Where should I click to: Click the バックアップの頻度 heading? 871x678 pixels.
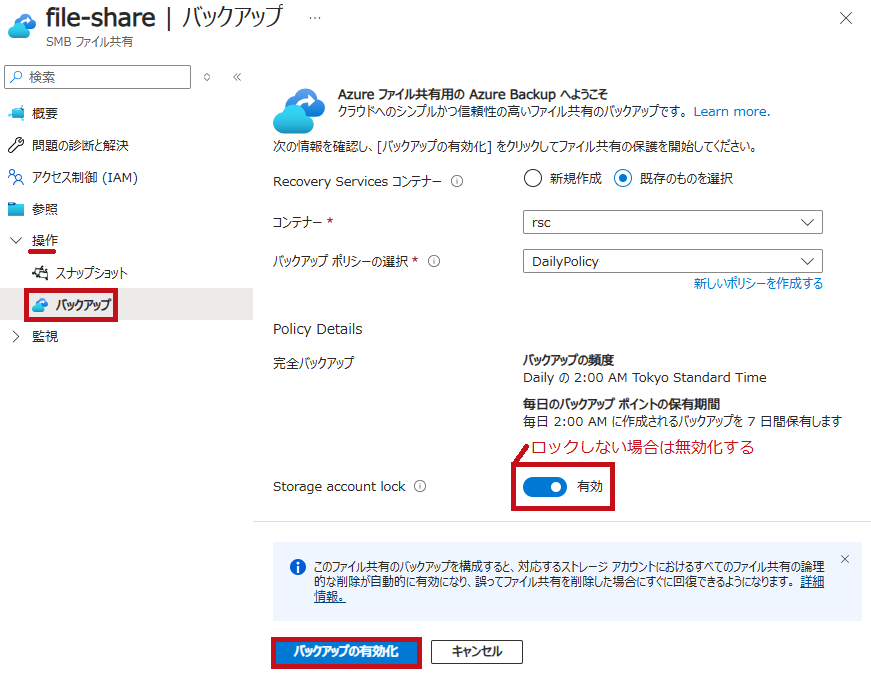point(568,360)
